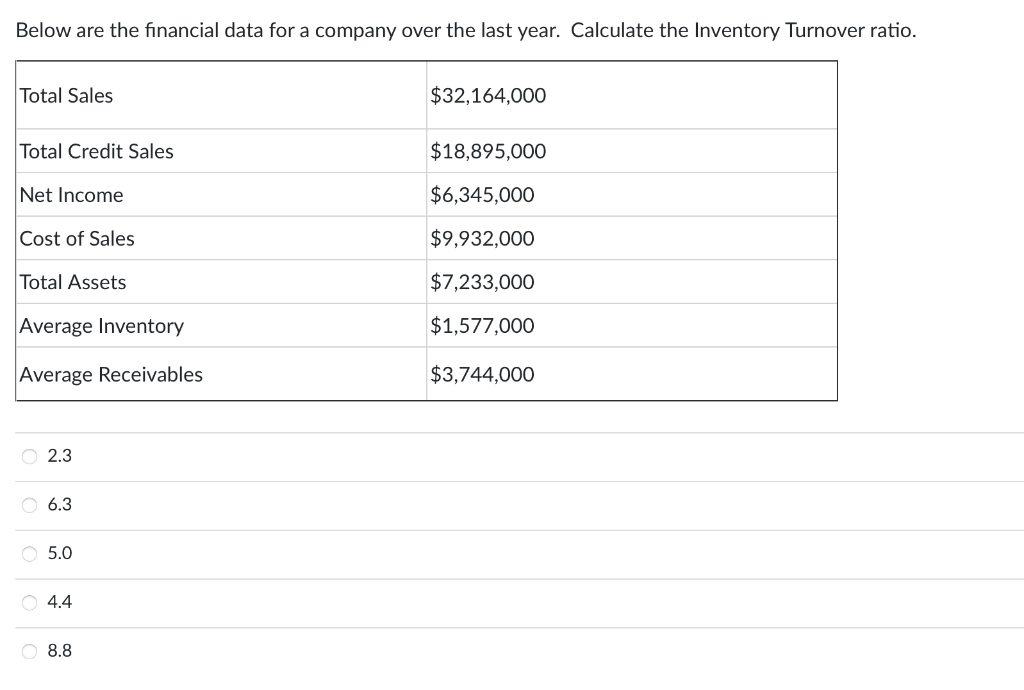Click the $7,233,000 value cell

483,281
